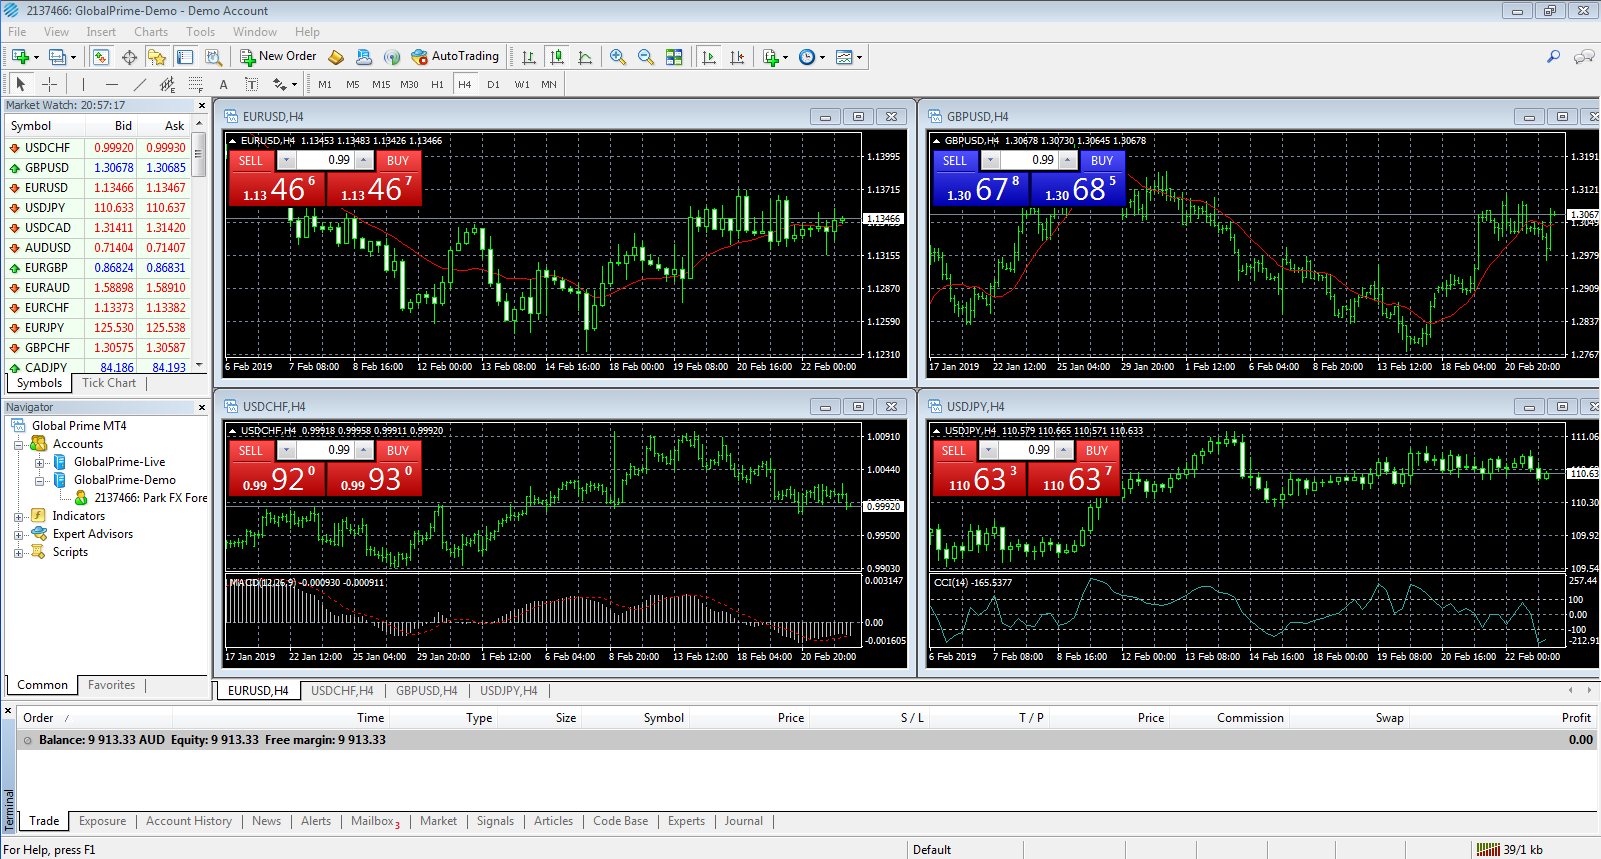Open the Profiles toolbar icon
The height and width of the screenshot is (859, 1601).
(x=58, y=57)
